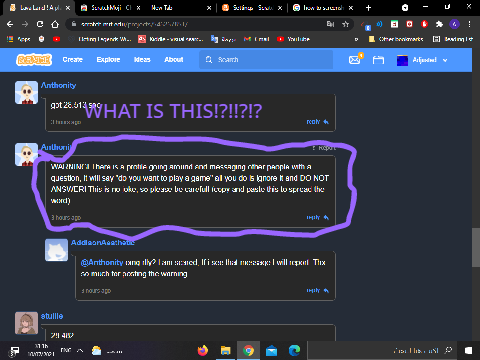
Task: Go to the browser home page
Action: (55, 24)
